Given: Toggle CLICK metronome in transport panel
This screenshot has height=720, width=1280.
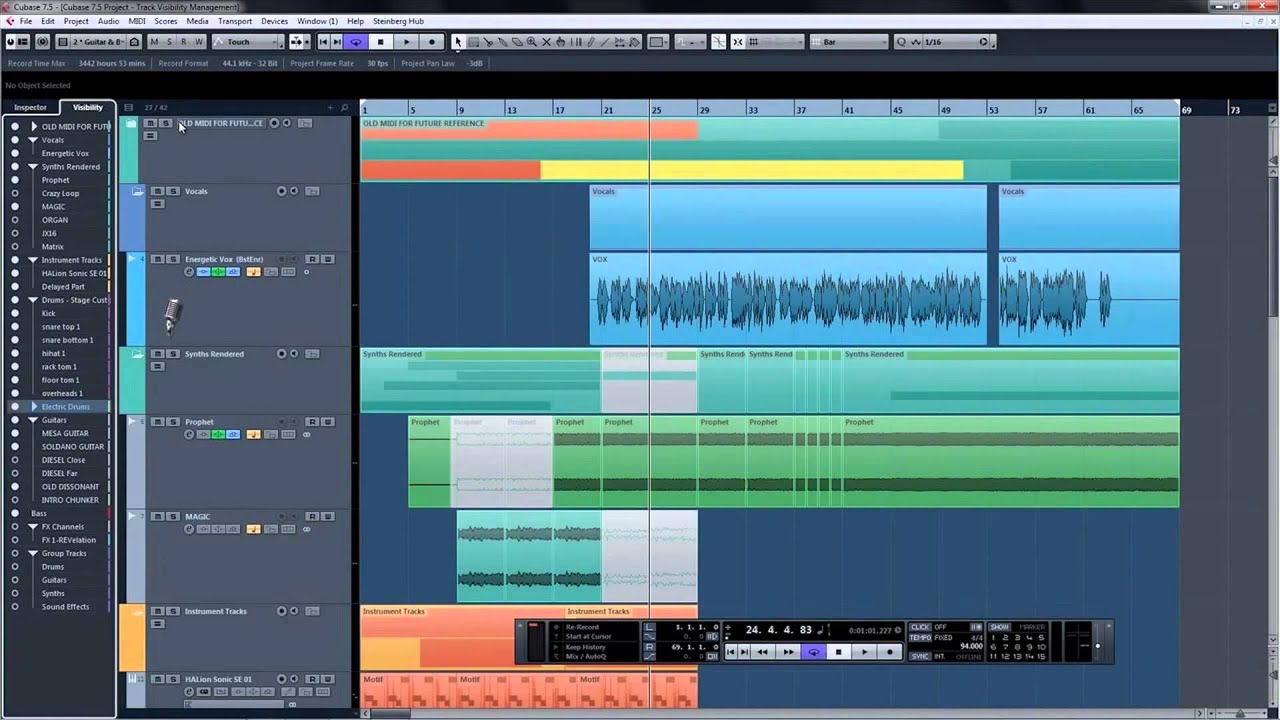Looking at the screenshot, I should (919, 627).
